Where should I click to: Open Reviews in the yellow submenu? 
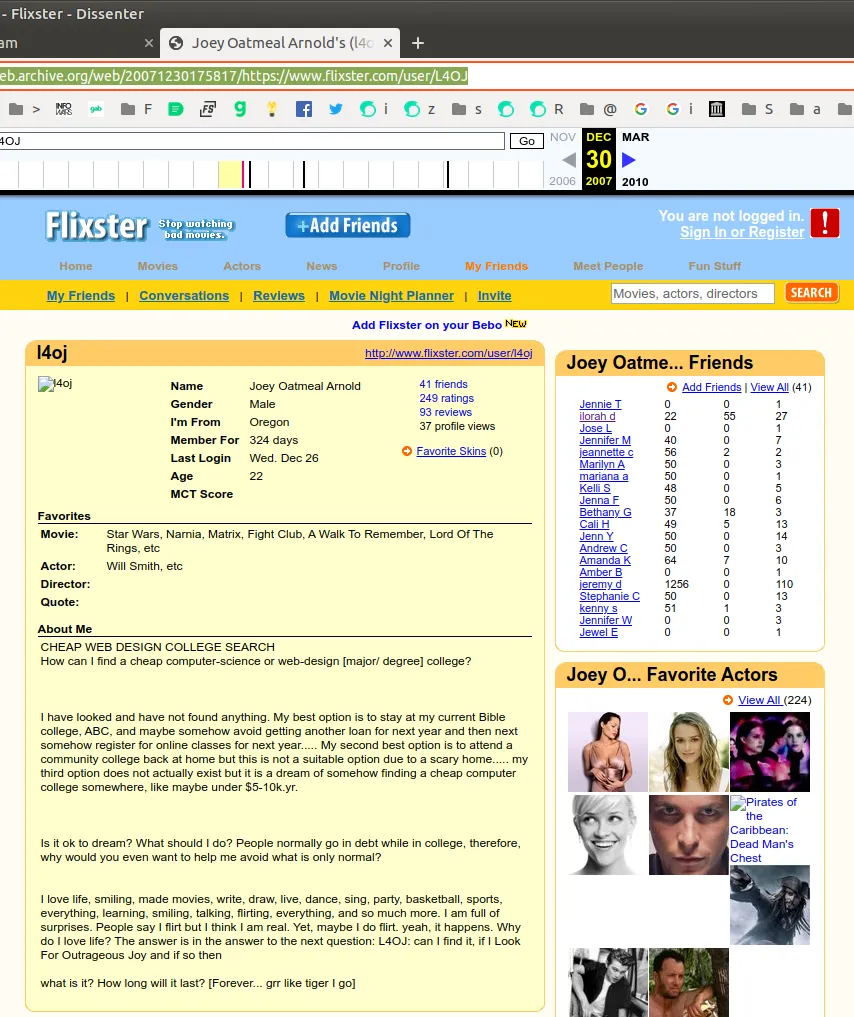point(279,295)
